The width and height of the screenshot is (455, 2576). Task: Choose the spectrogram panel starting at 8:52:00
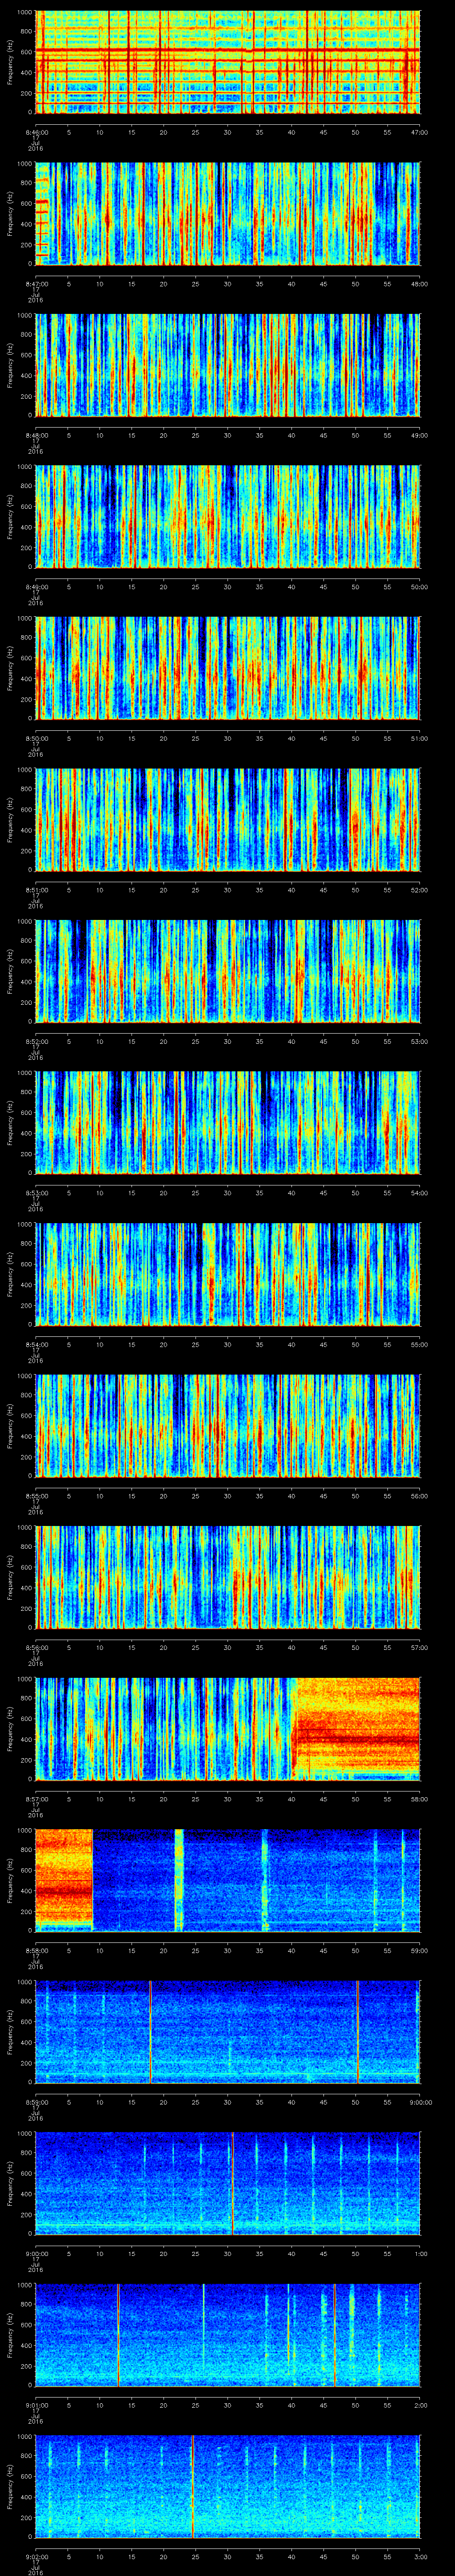click(x=228, y=971)
